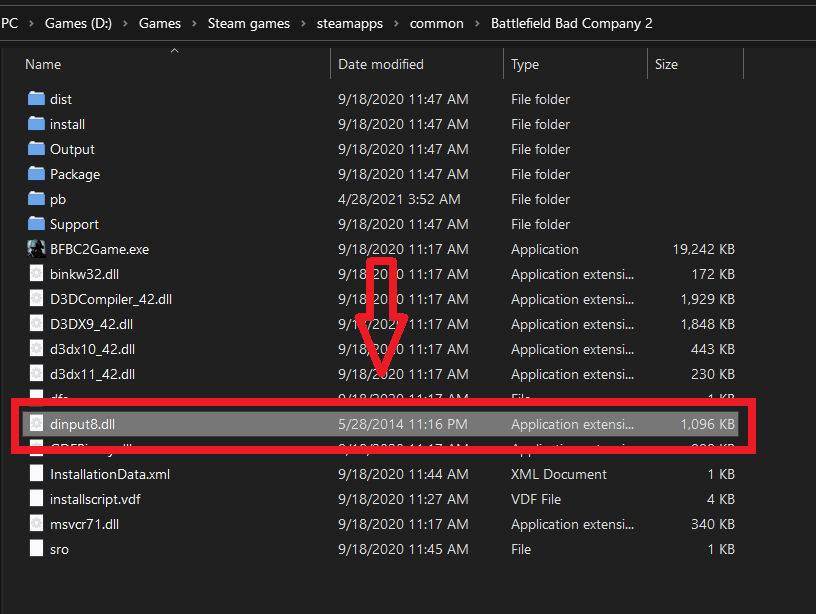Select InstallationData.xml file name
The height and width of the screenshot is (614, 816).
[110, 474]
